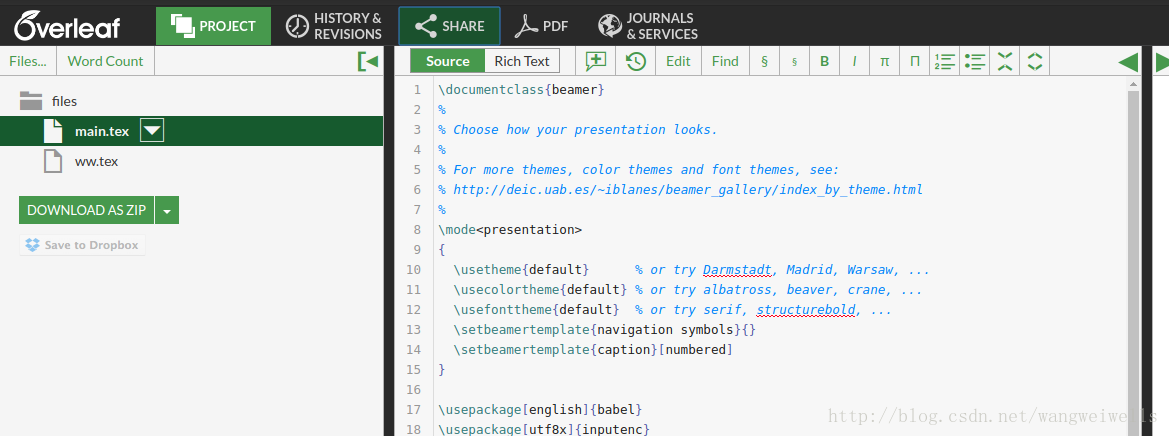Toggle bold formatting
The width and height of the screenshot is (1169, 436).
coord(825,61)
